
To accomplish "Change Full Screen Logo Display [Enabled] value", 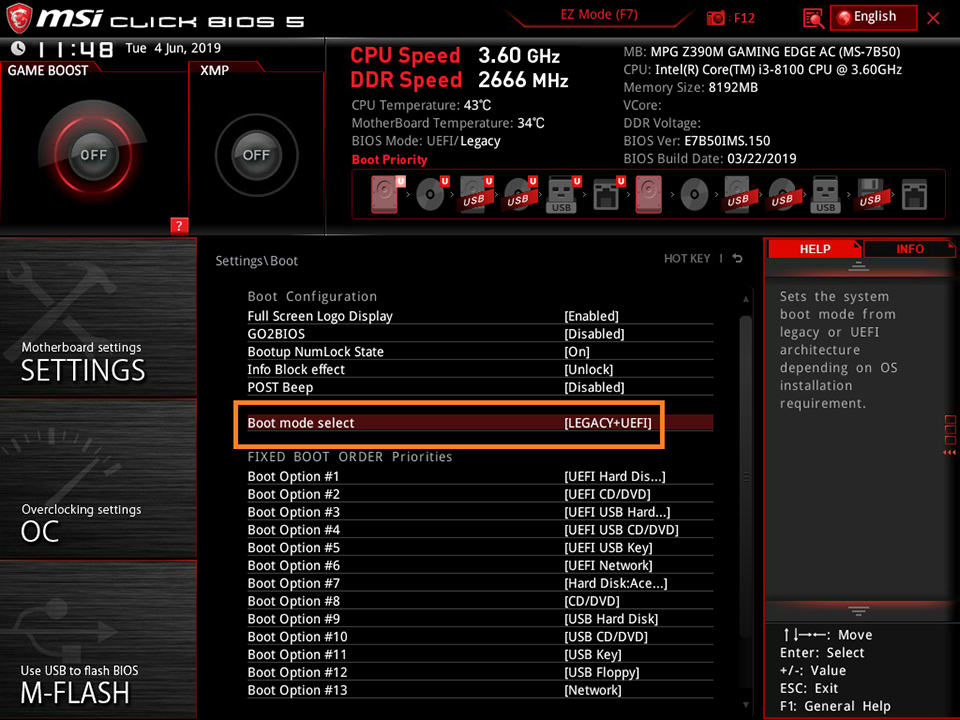I will [591, 317].
